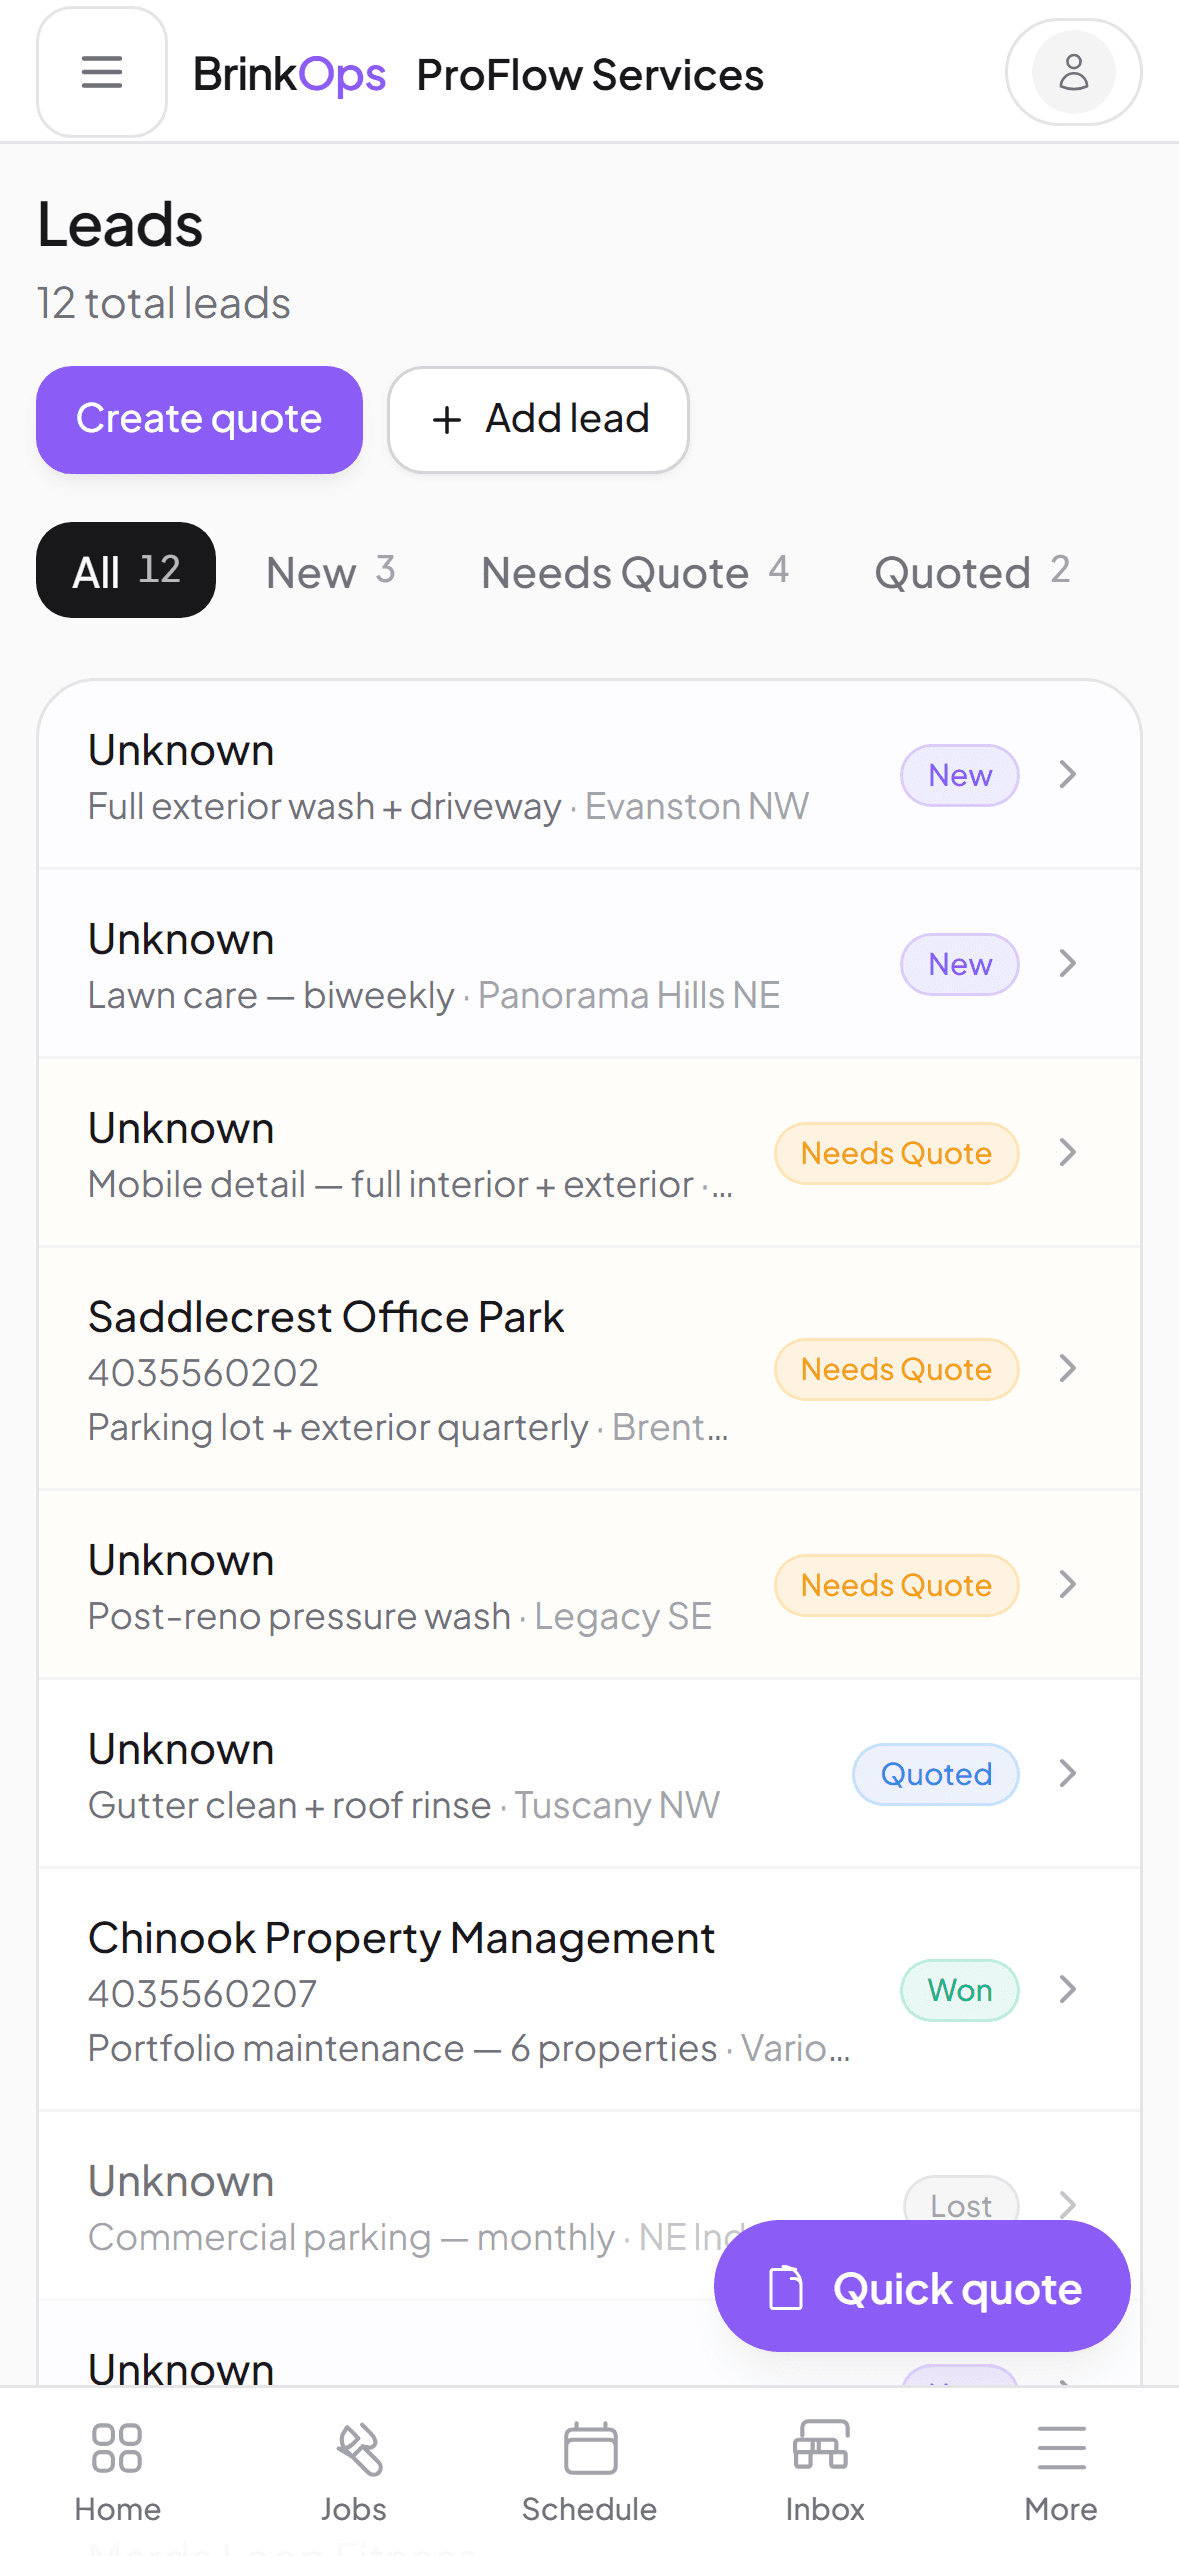Expand the Saddlecrest Office Park chevron
Viewport: 1179px width, 2556px height.
pos(1068,1369)
